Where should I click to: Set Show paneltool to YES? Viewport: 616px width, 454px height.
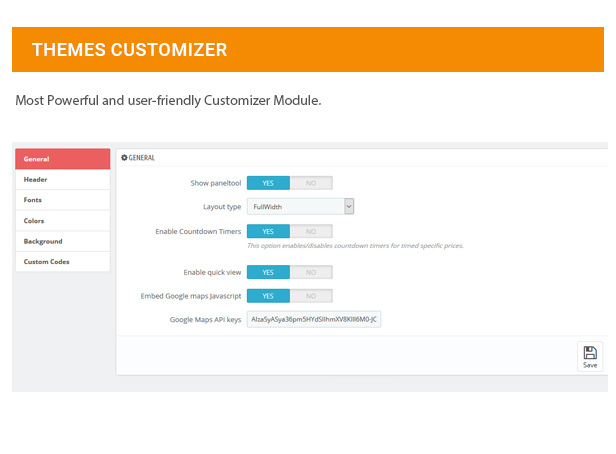[268, 183]
